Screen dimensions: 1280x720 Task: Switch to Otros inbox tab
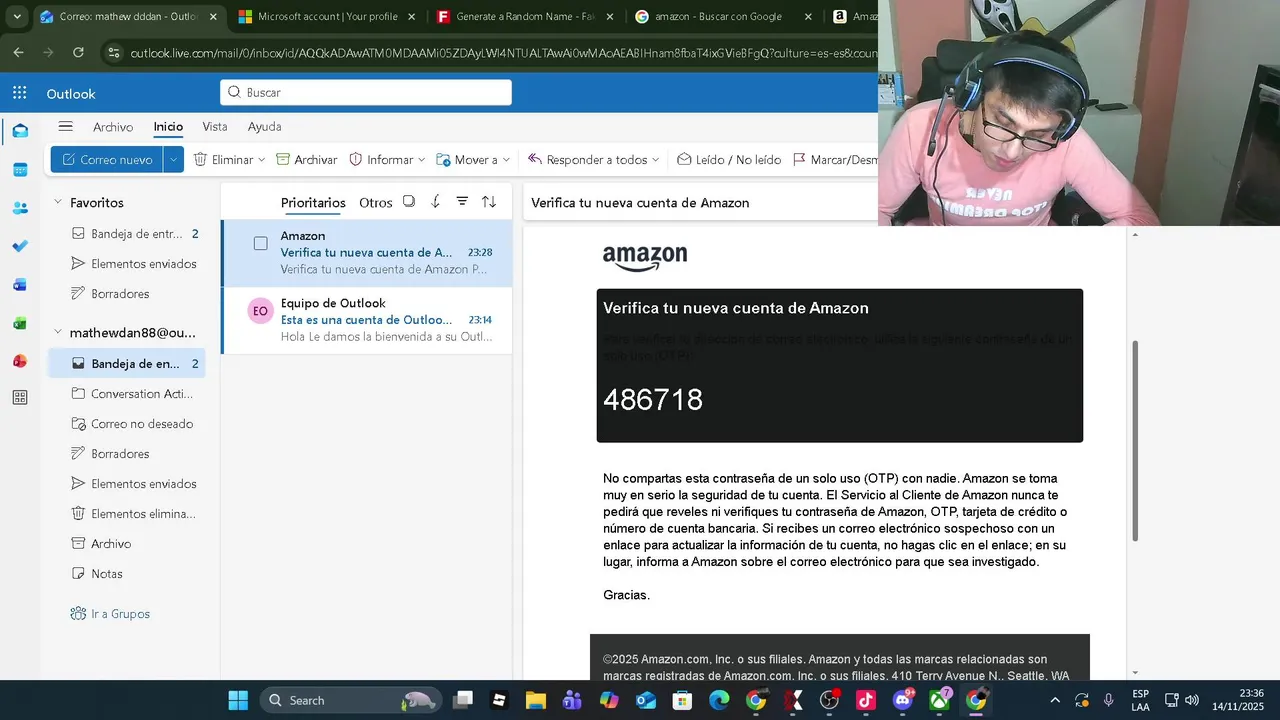376,202
